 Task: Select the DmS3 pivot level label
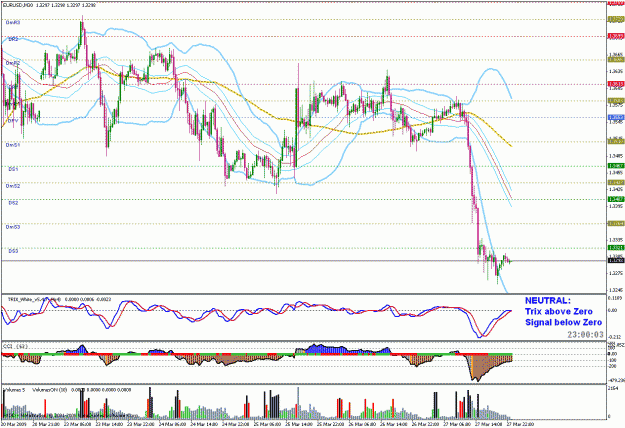click(x=13, y=227)
